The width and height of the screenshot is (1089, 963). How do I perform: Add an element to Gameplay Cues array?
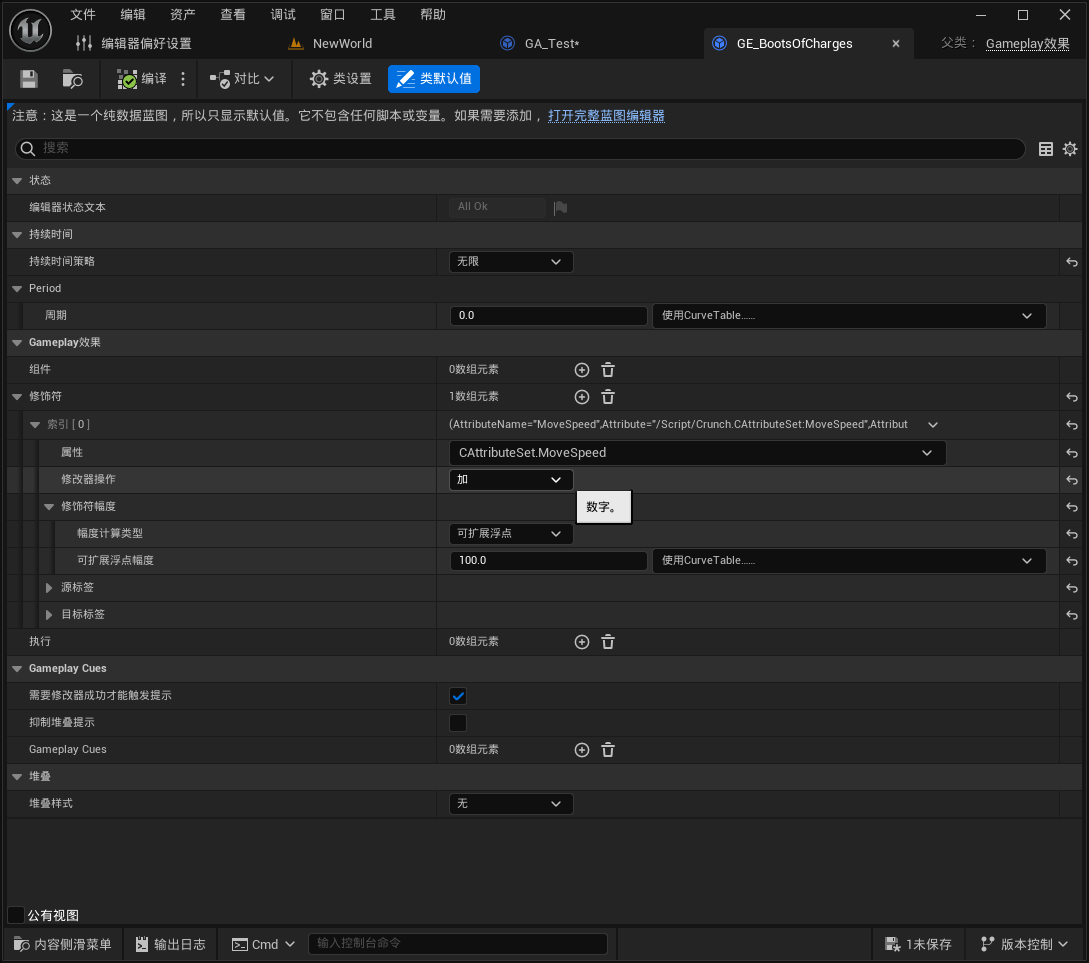(582, 750)
